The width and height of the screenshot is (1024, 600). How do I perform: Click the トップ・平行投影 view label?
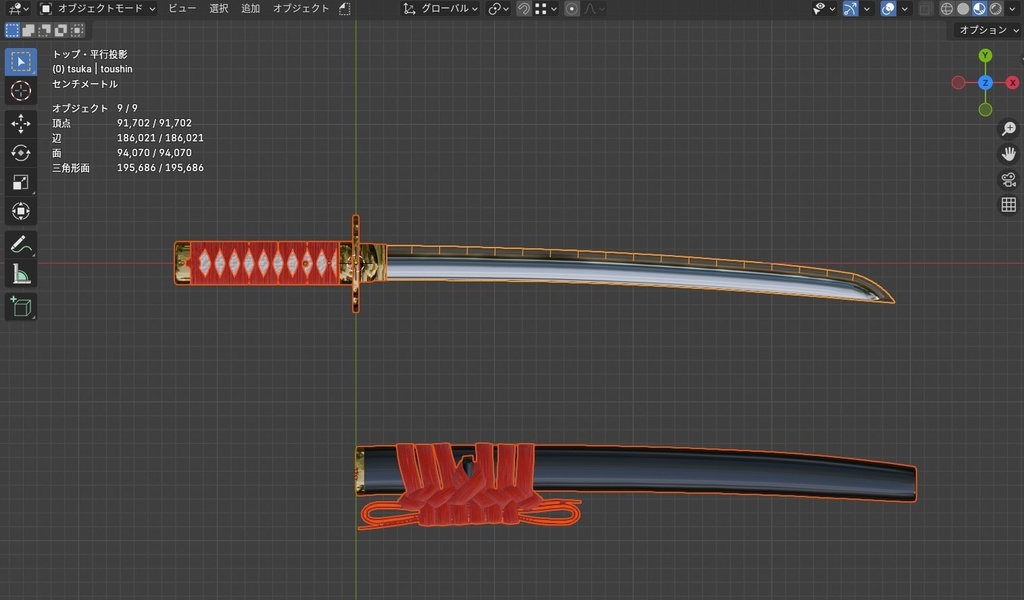point(89,54)
